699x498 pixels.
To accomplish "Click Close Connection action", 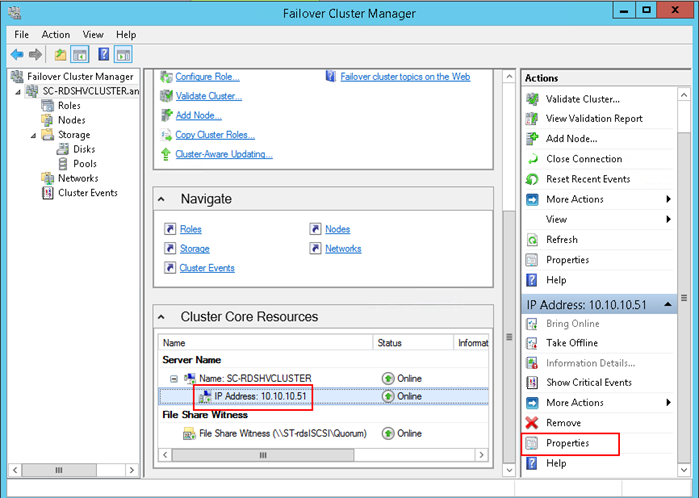I will tap(584, 159).
